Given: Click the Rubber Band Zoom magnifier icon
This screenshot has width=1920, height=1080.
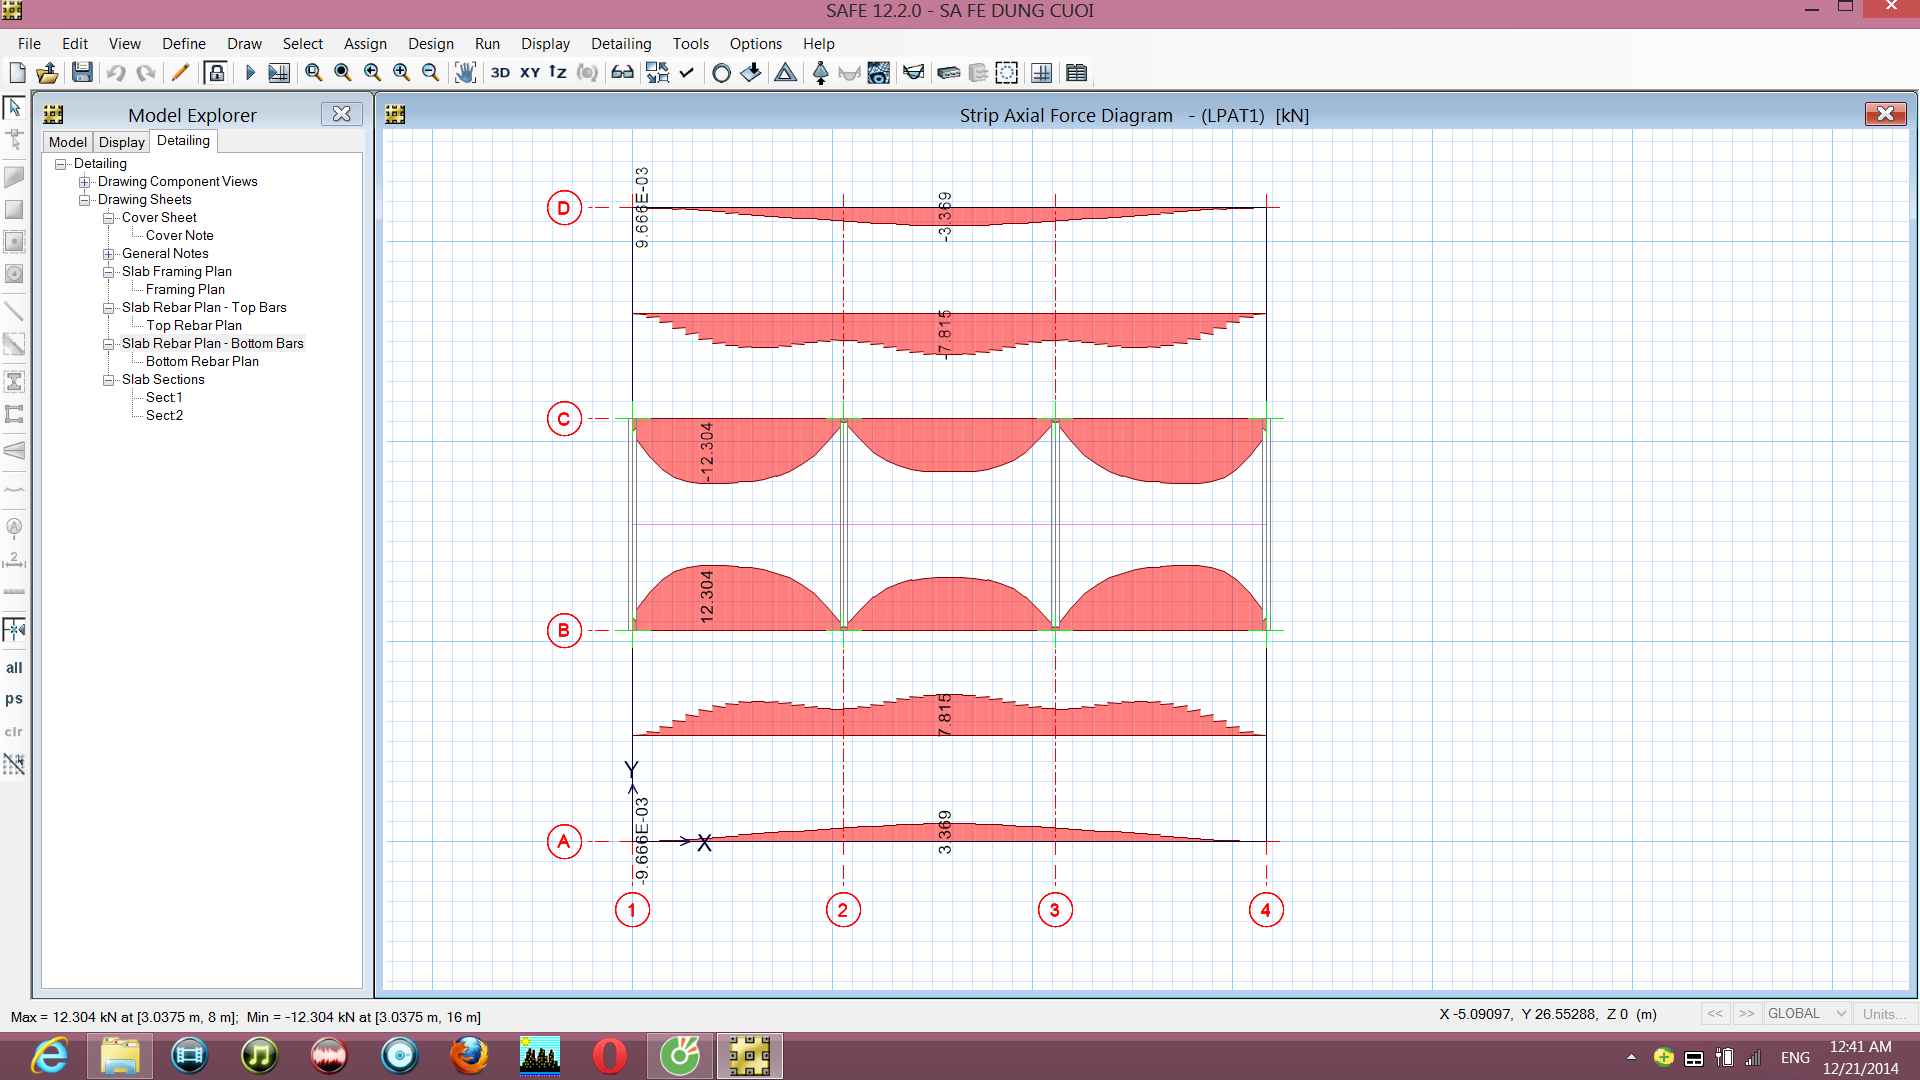Looking at the screenshot, I should [x=314, y=72].
